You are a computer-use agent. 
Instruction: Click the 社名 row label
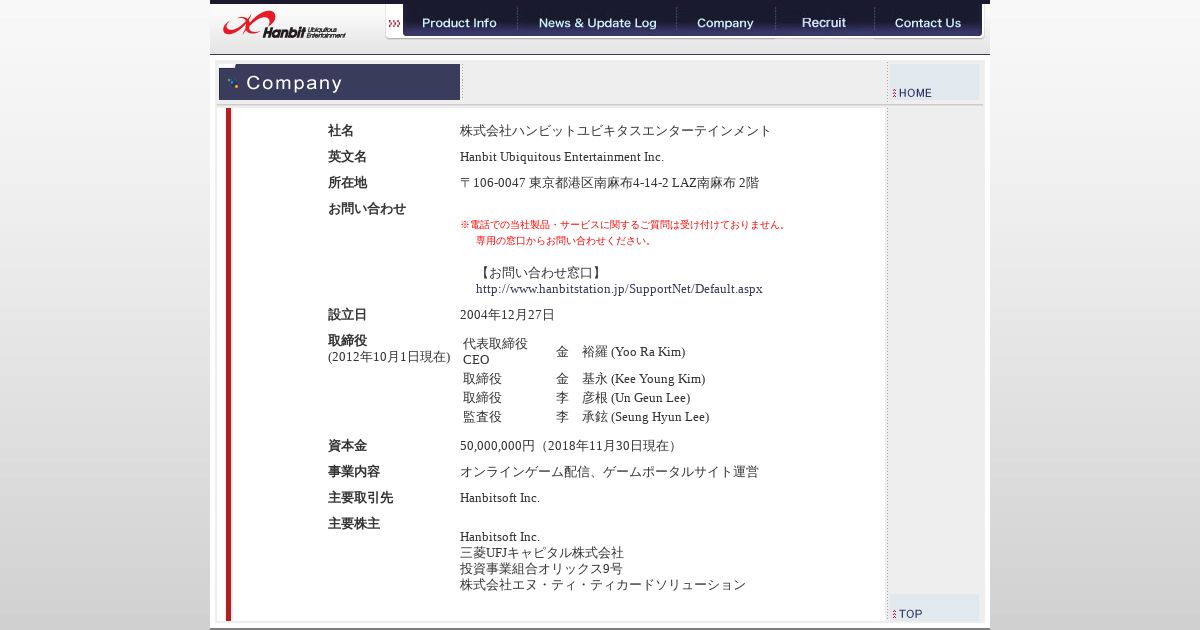341,131
